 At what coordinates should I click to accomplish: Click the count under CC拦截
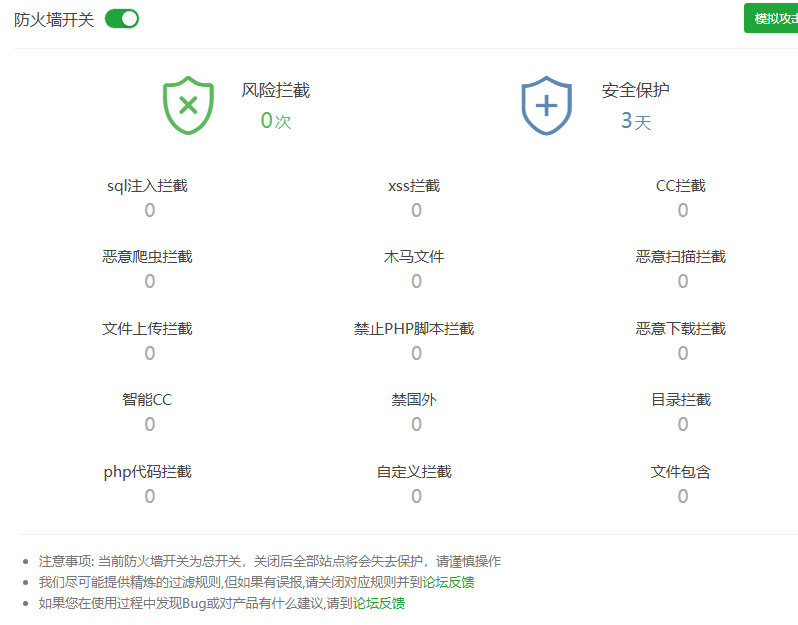coord(683,210)
